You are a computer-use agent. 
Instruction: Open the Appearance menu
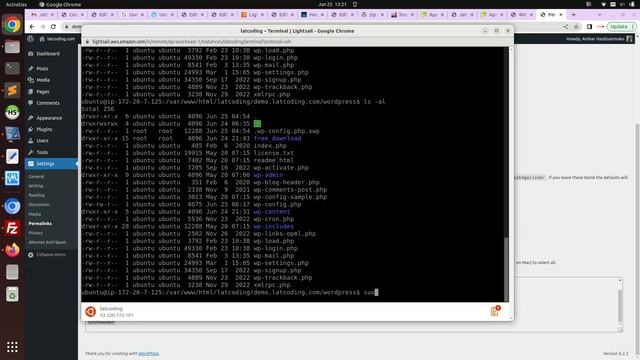49,118
